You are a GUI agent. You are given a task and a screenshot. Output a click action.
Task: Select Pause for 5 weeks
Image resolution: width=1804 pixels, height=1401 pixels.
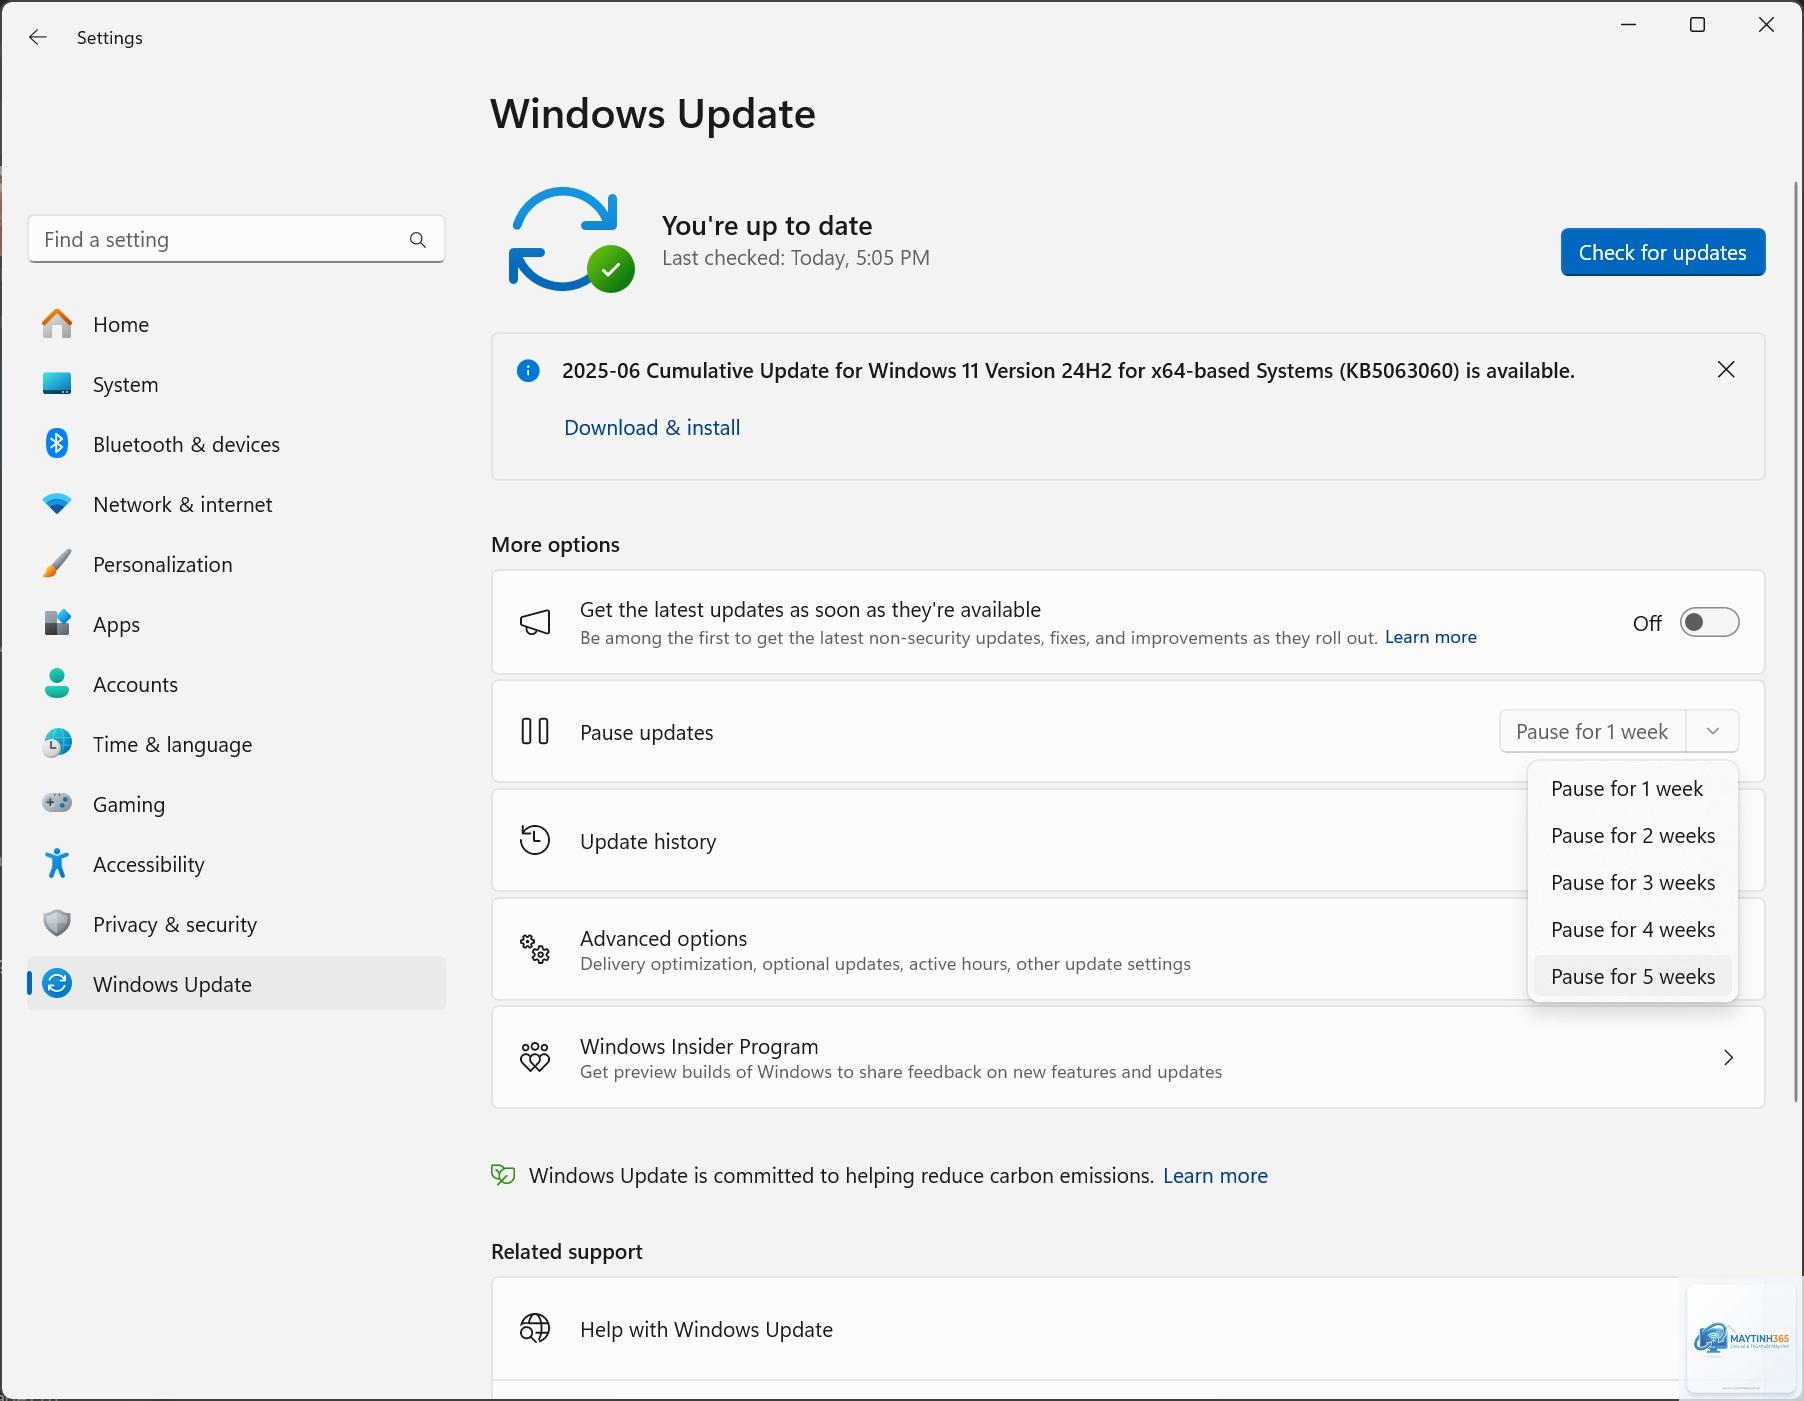coord(1632,977)
